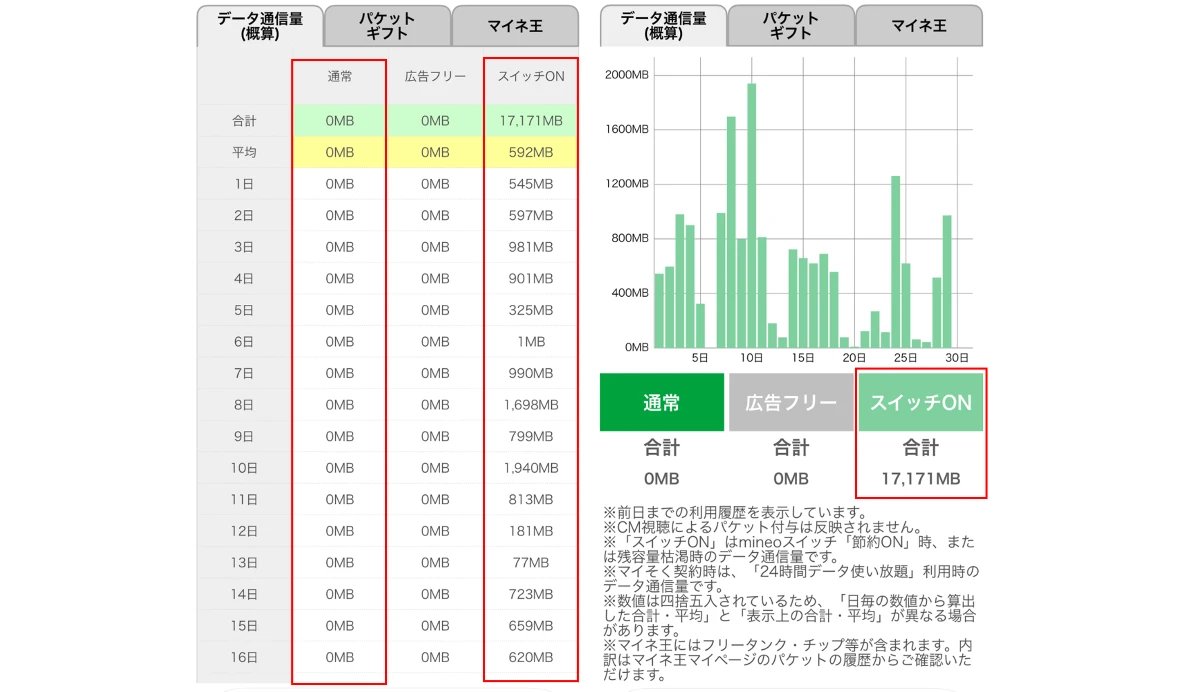Open マイネ王 tab above the table

click(x=515, y=26)
